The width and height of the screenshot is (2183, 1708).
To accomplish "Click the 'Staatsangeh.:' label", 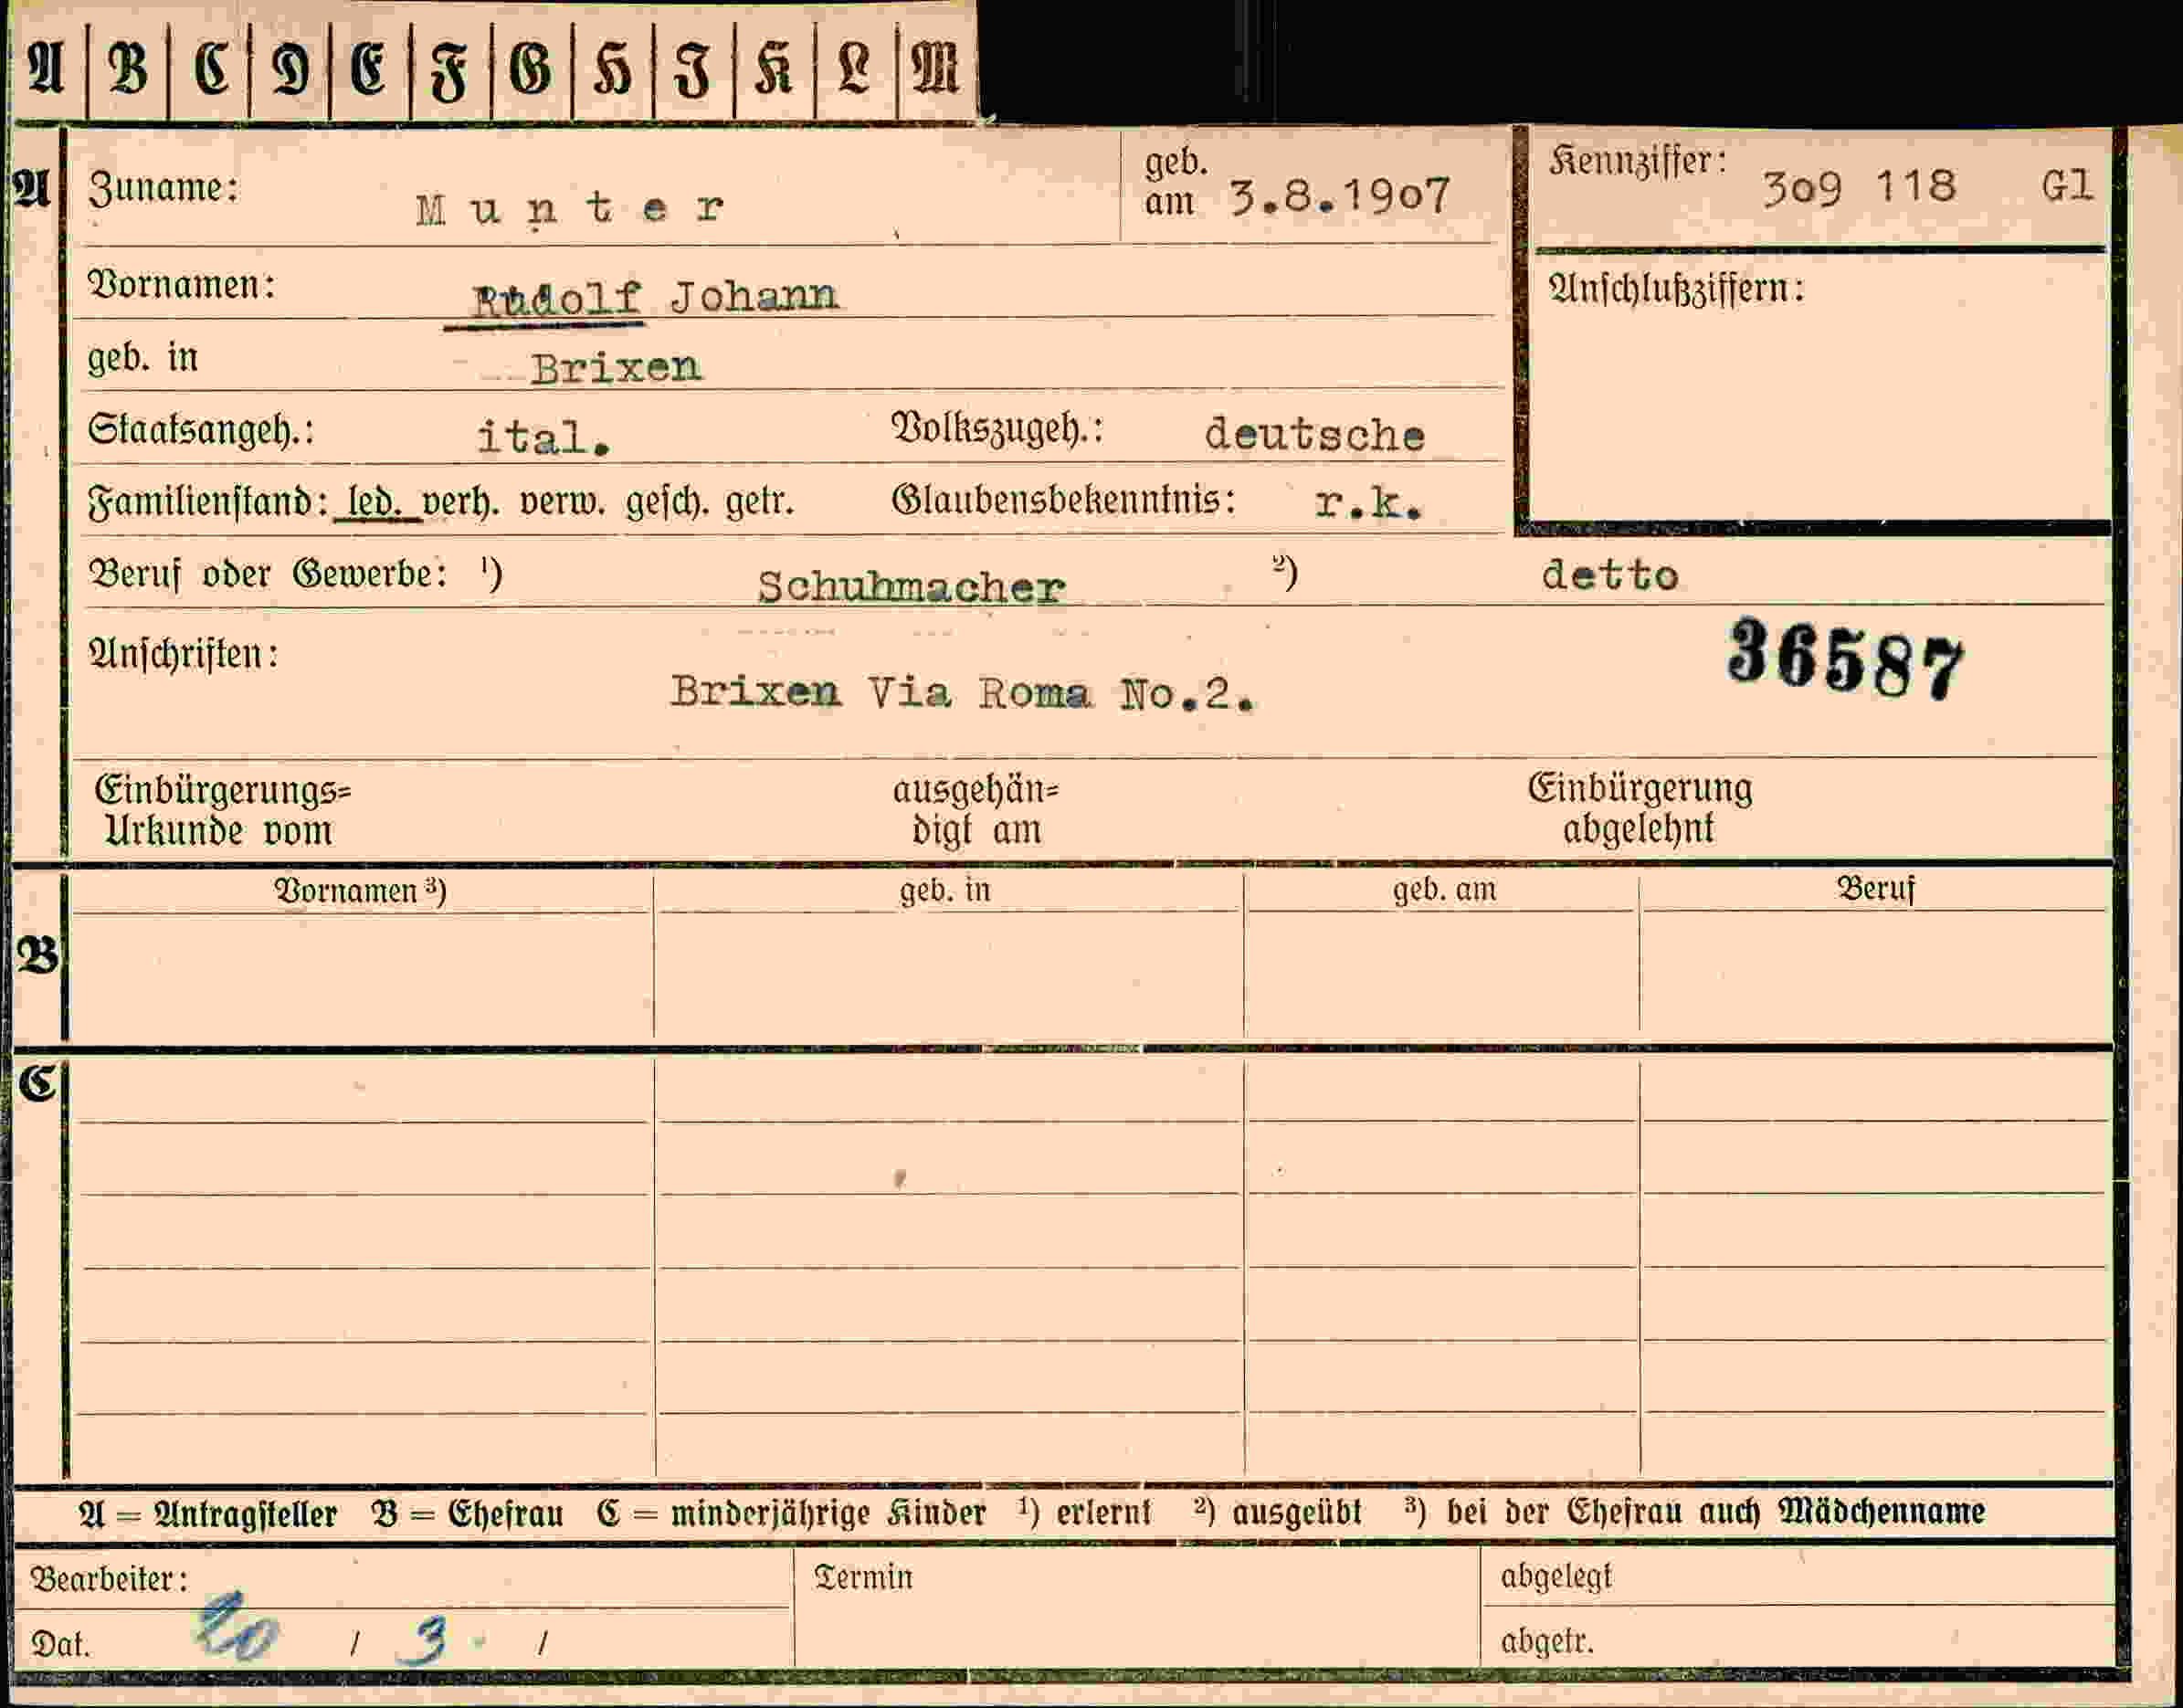I will [x=200, y=430].
